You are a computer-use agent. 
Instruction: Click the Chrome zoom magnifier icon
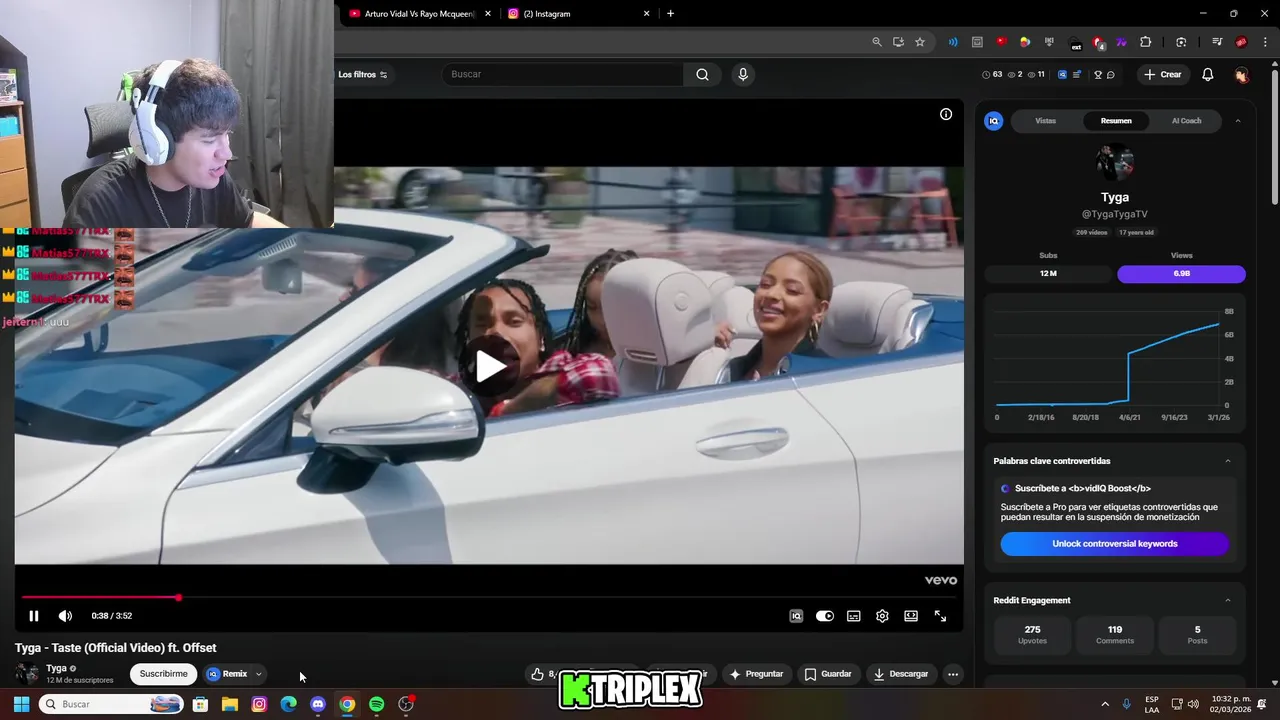(877, 42)
